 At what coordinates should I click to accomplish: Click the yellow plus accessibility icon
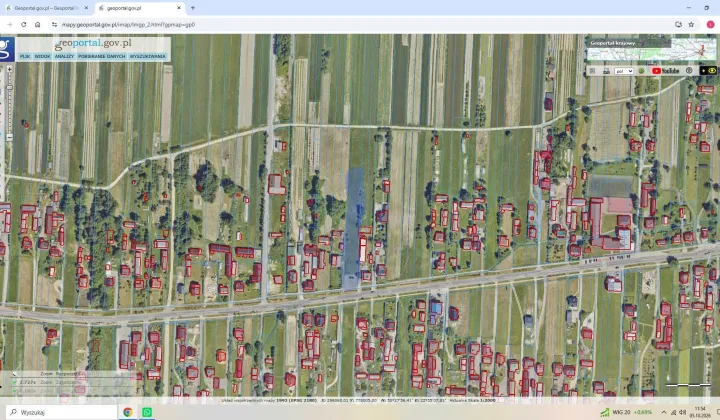[703, 71]
